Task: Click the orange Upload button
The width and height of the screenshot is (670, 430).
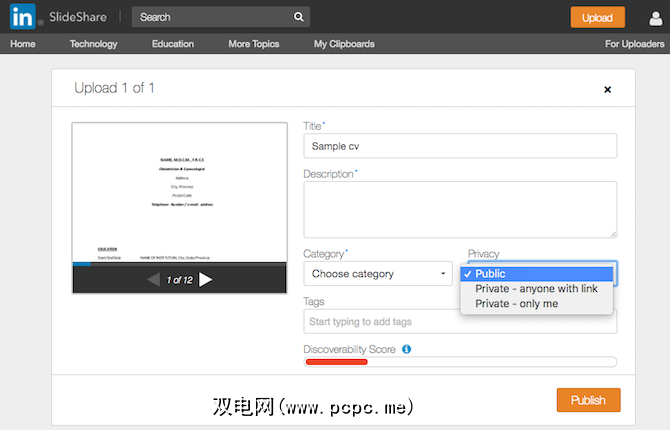Action: tap(597, 18)
